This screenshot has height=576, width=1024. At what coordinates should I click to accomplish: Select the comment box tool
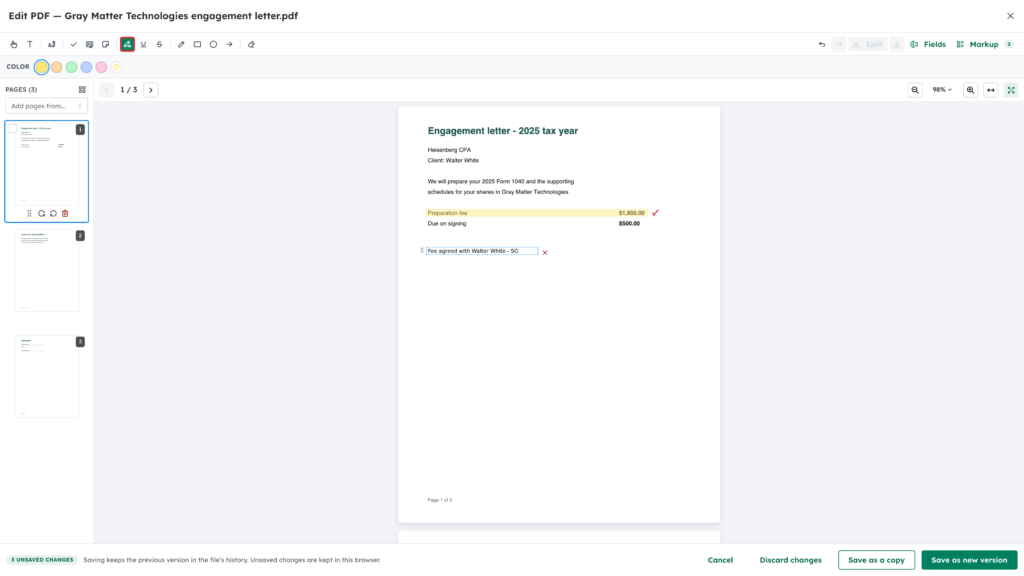pyautogui.click(x=89, y=44)
